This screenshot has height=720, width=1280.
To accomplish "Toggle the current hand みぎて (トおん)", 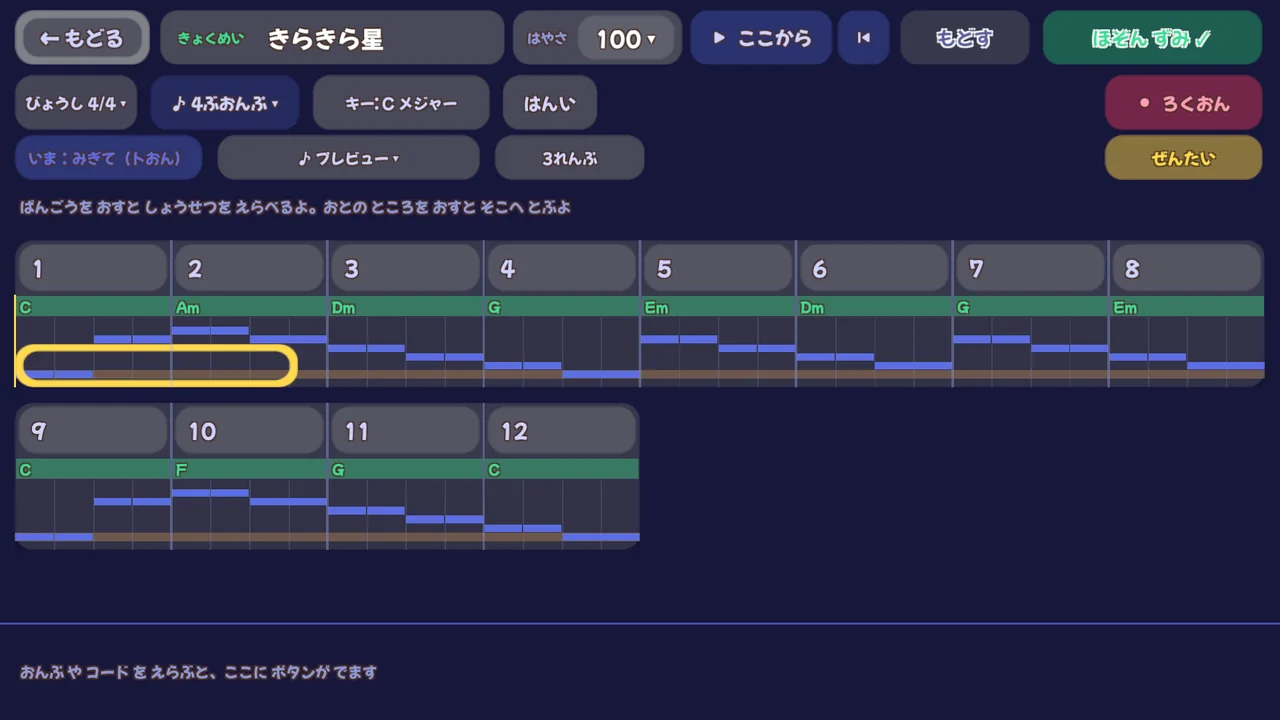I will pyautogui.click(x=109, y=158).
